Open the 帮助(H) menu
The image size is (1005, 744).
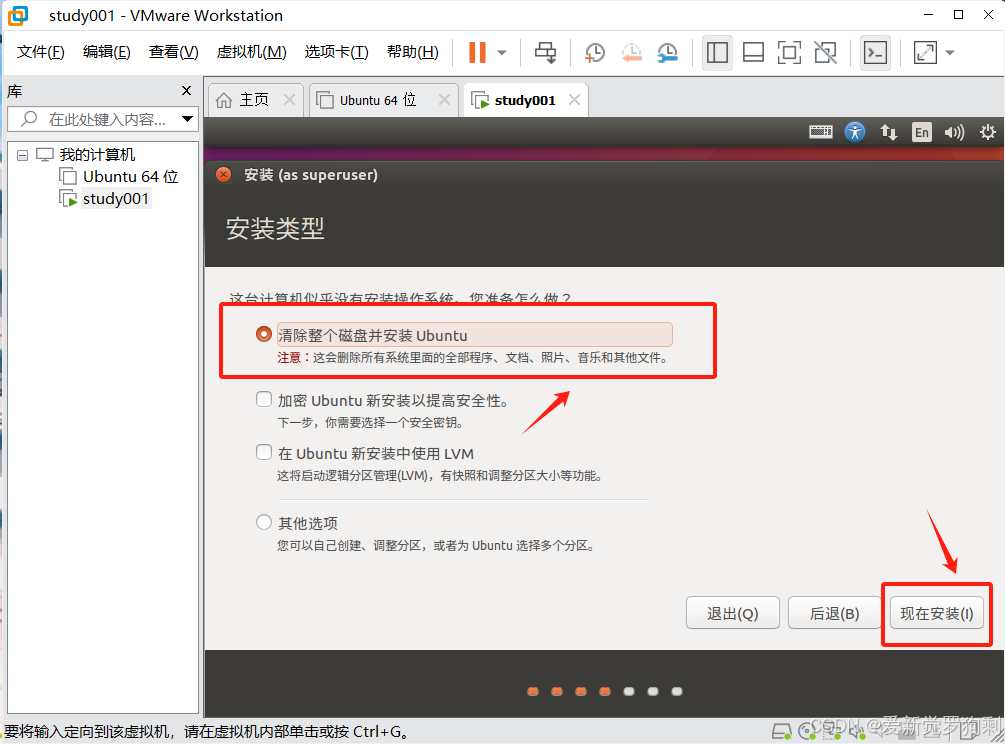[x=413, y=52]
